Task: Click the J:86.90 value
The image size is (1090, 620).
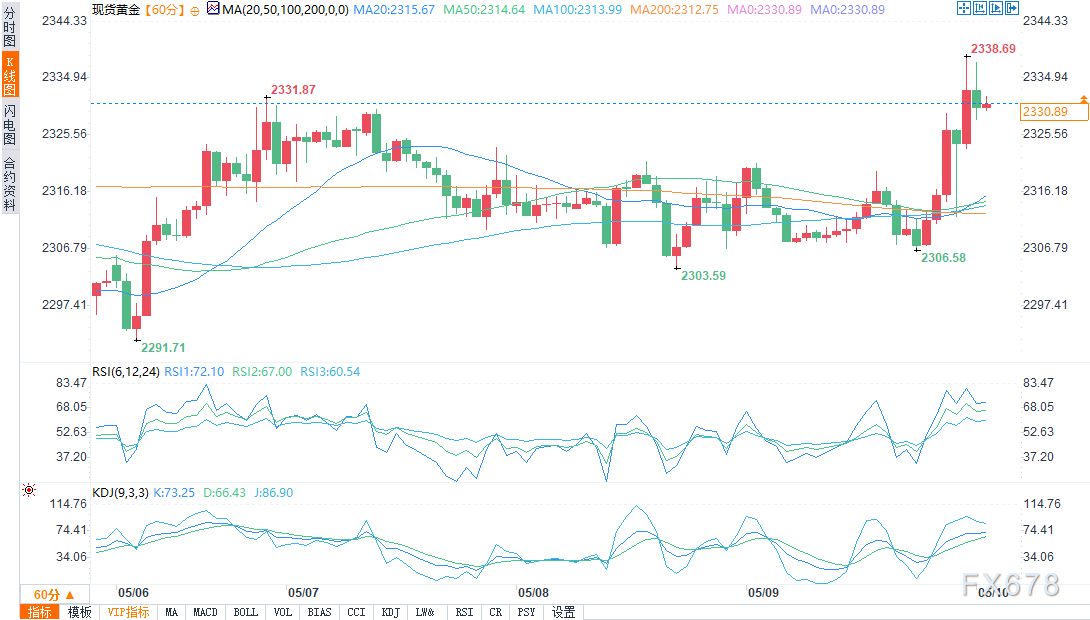Action: 273,493
